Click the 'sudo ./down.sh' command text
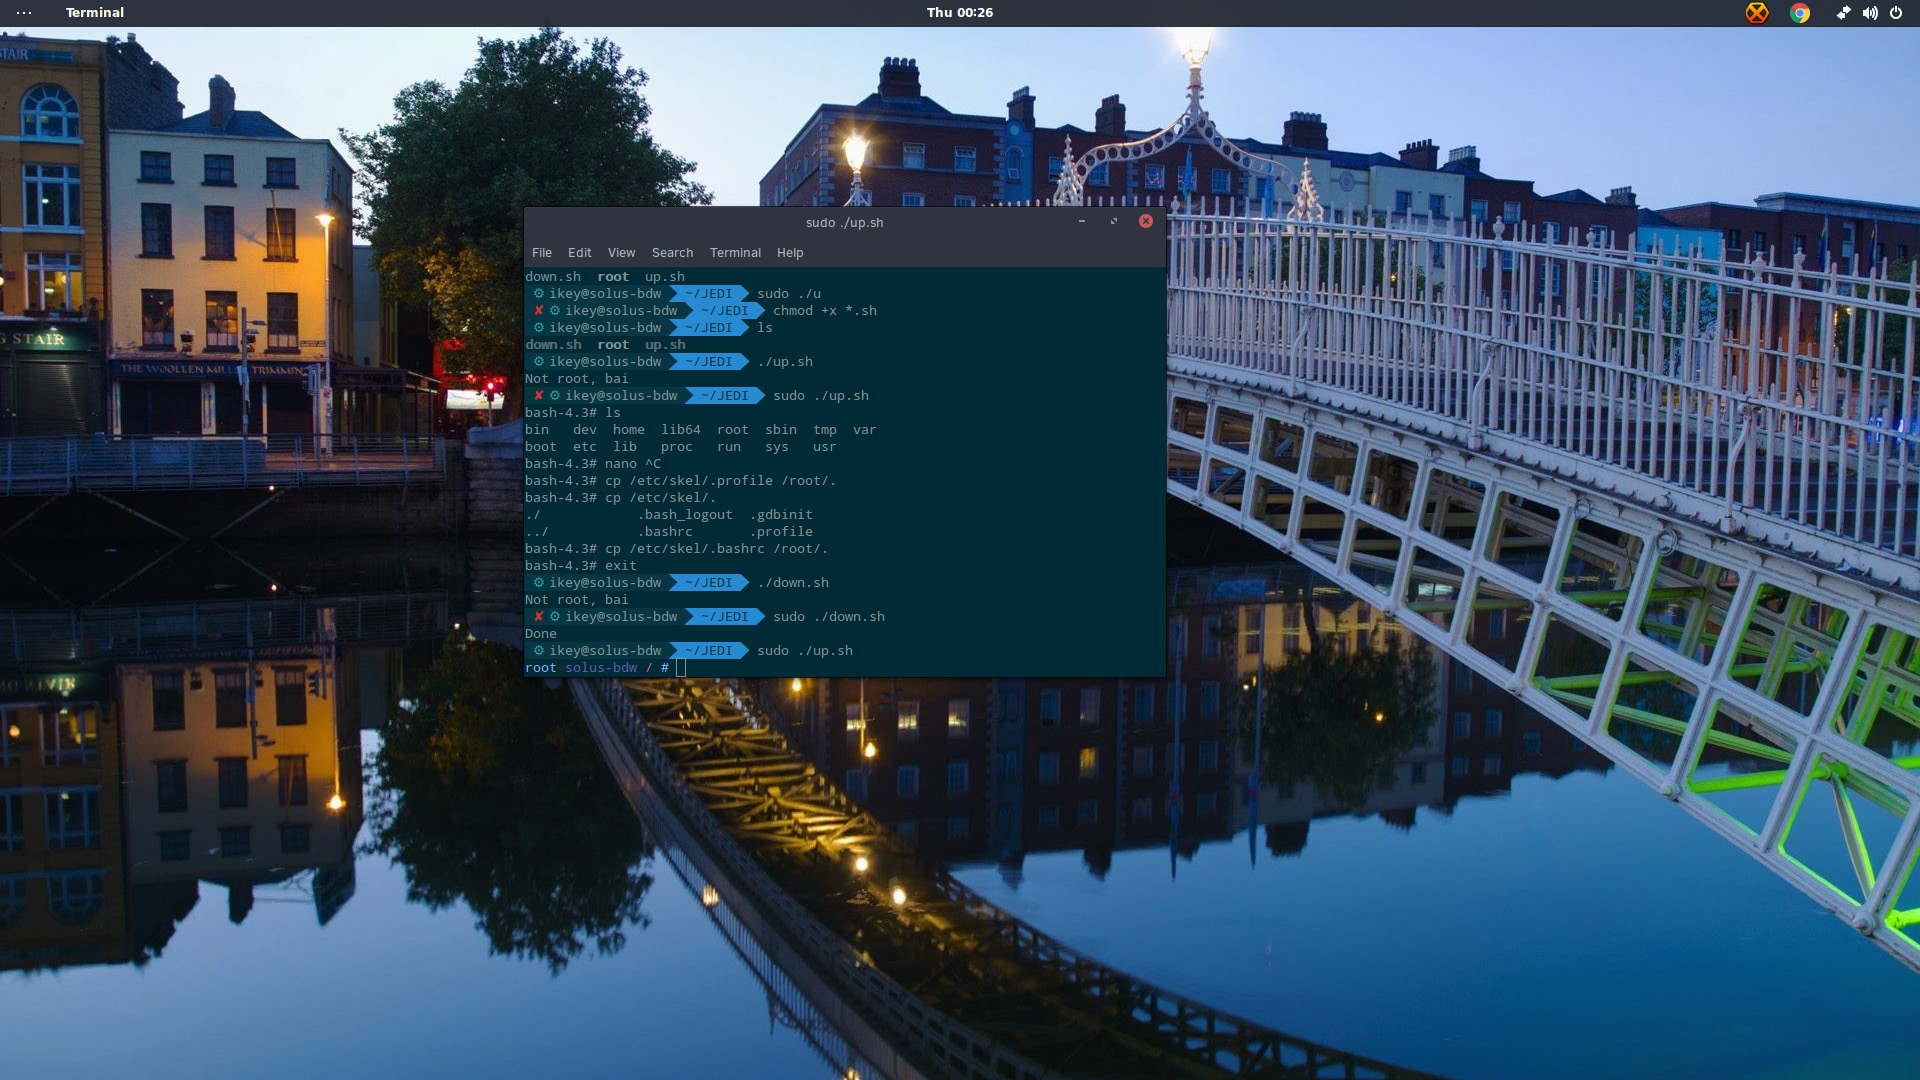This screenshot has height=1080, width=1920. (x=829, y=617)
